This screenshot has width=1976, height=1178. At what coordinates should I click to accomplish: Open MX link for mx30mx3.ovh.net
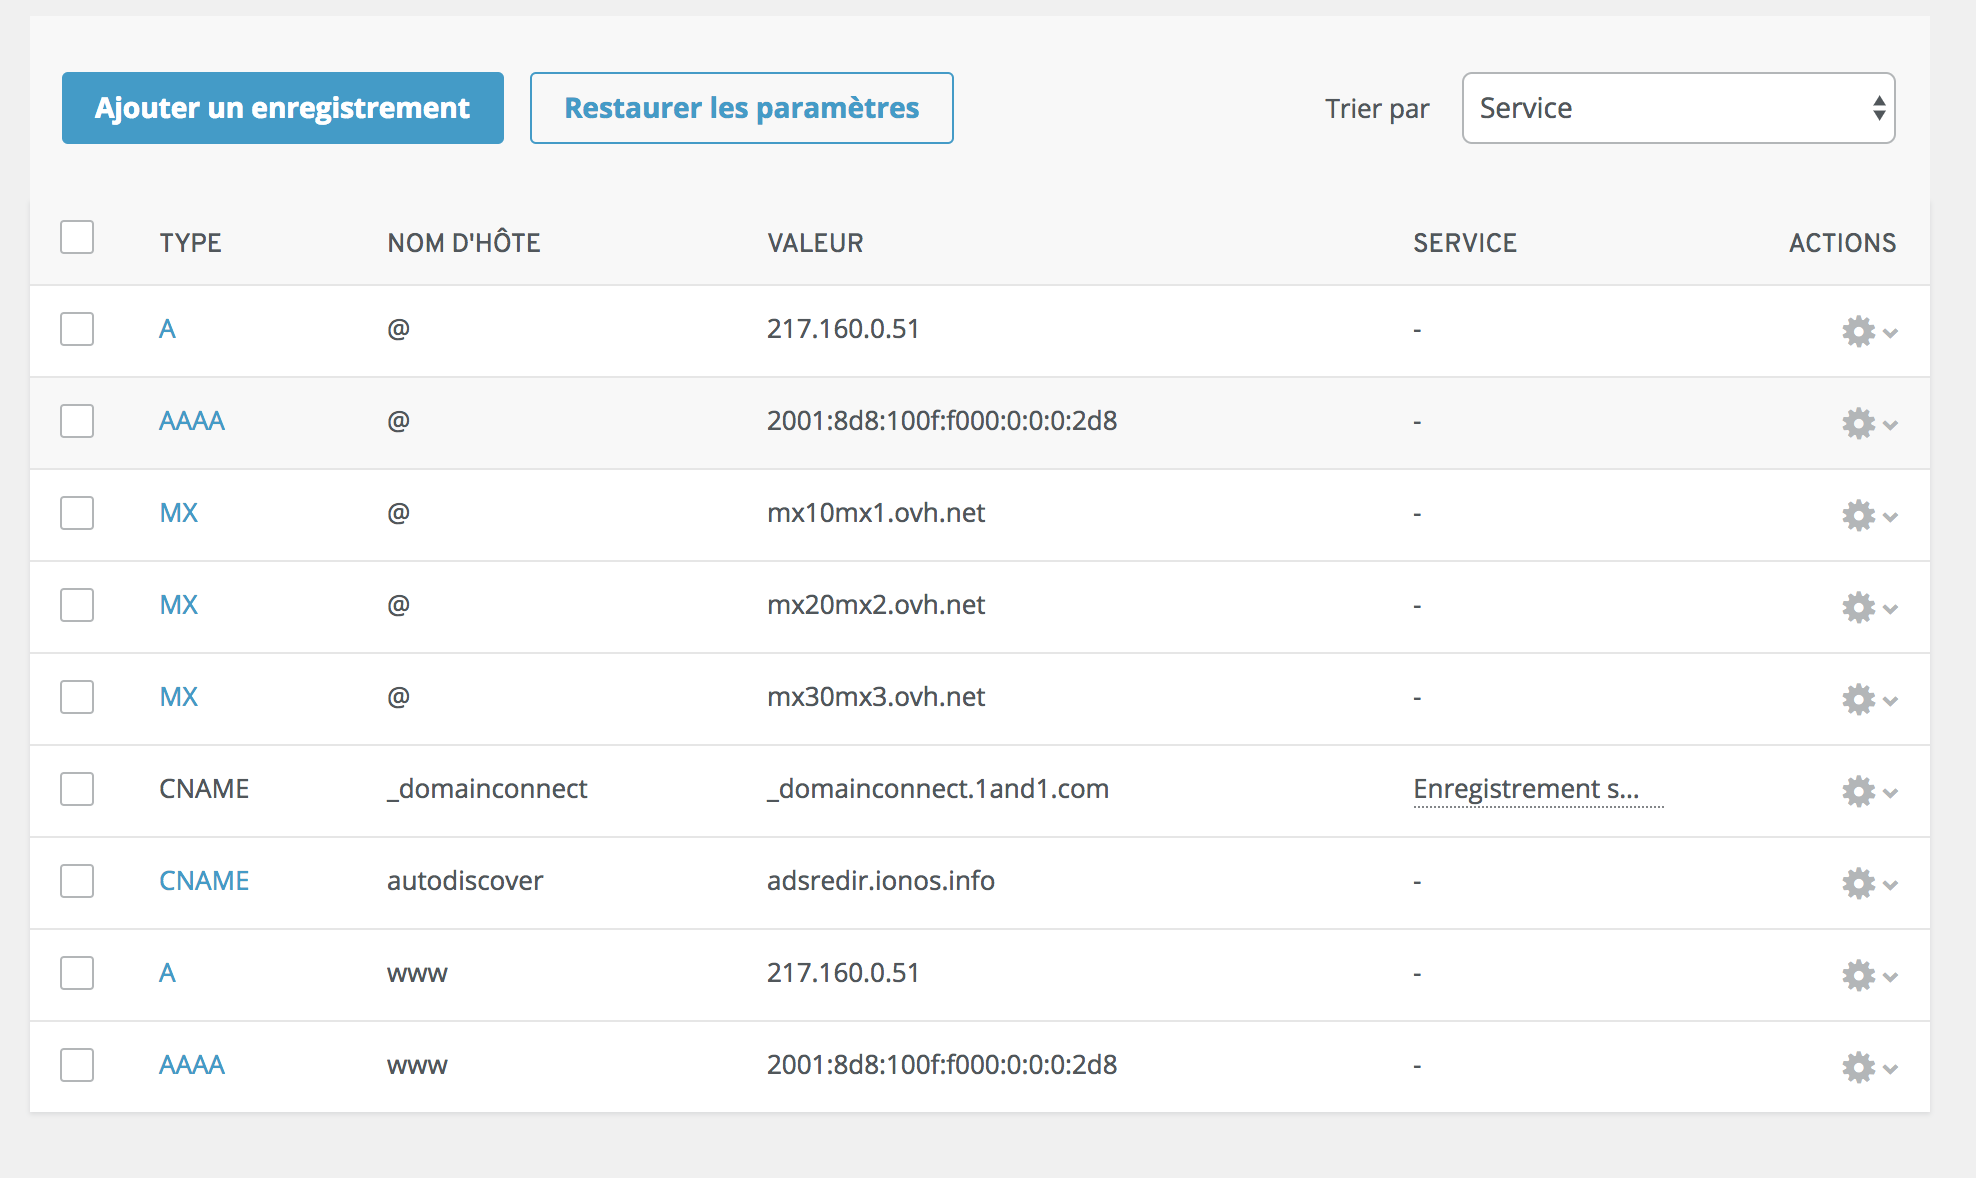pos(179,697)
